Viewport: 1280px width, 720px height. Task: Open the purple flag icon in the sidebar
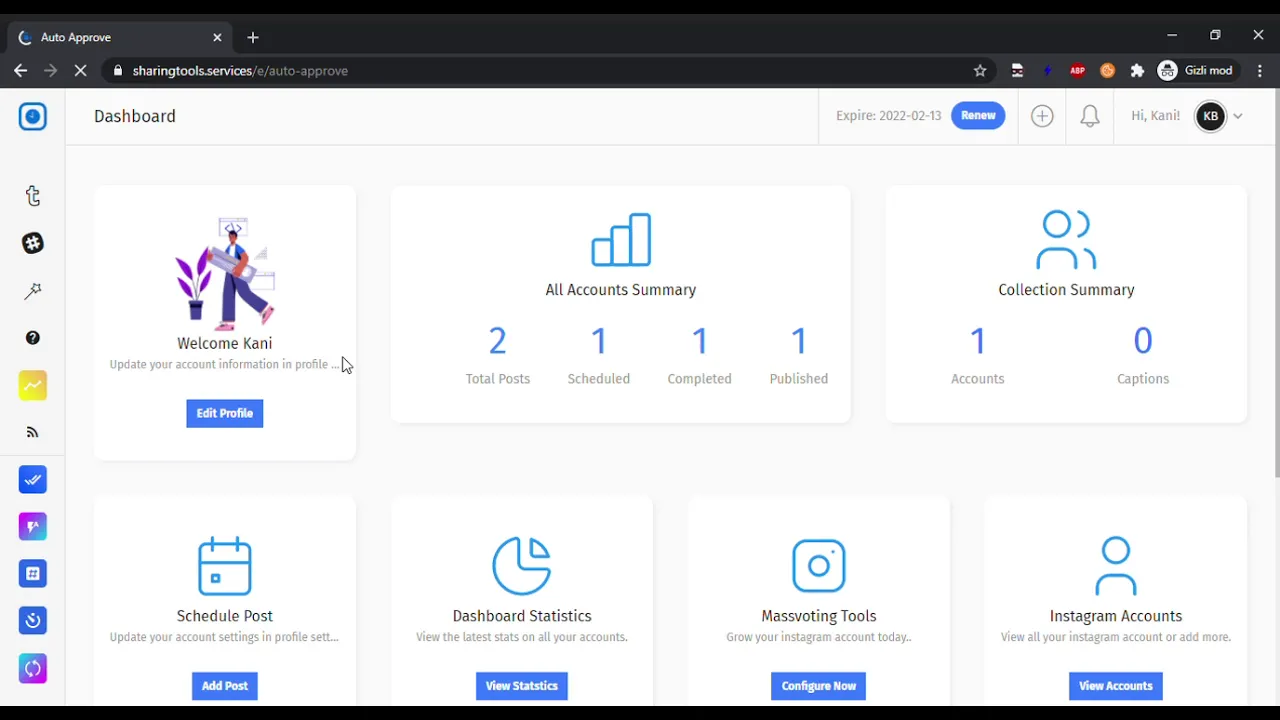pyautogui.click(x=33, y=527)
